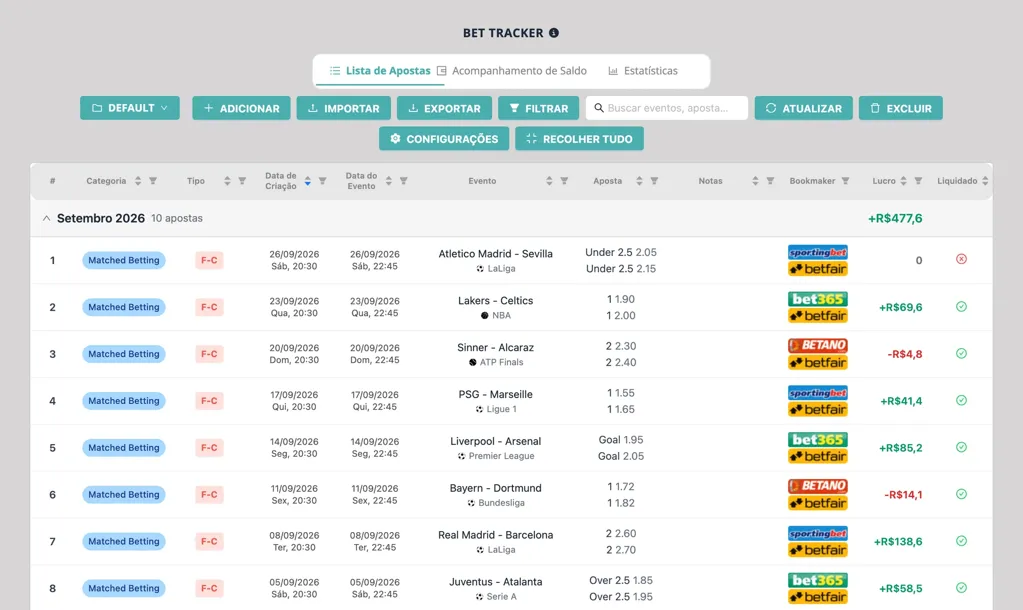Click Matched Betting tag in row 1
The width and height of the screenshot is (1023, 610).
coord(124,260)
